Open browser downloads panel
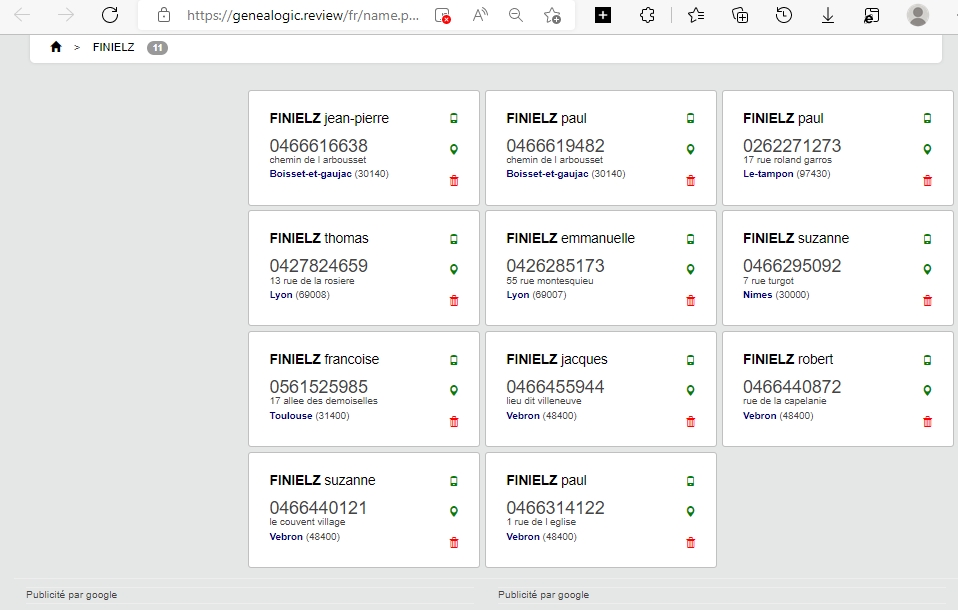The width and height of the screenshot is (958, 610). point(828,15)
